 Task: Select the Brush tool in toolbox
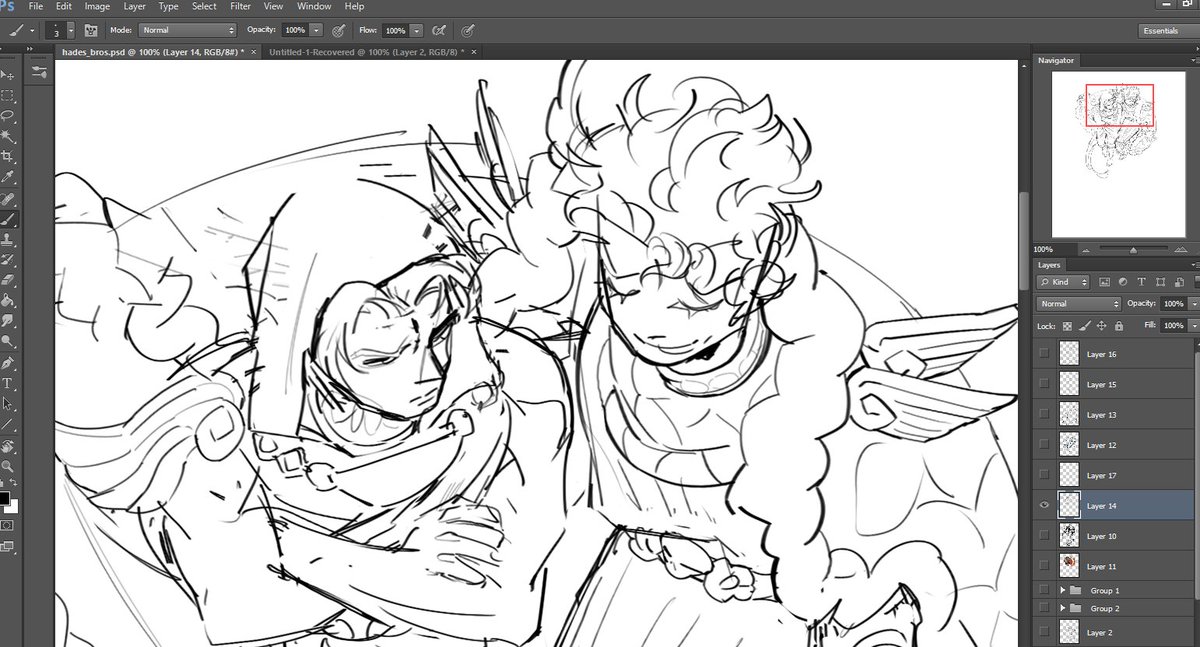tap(7, 219)
